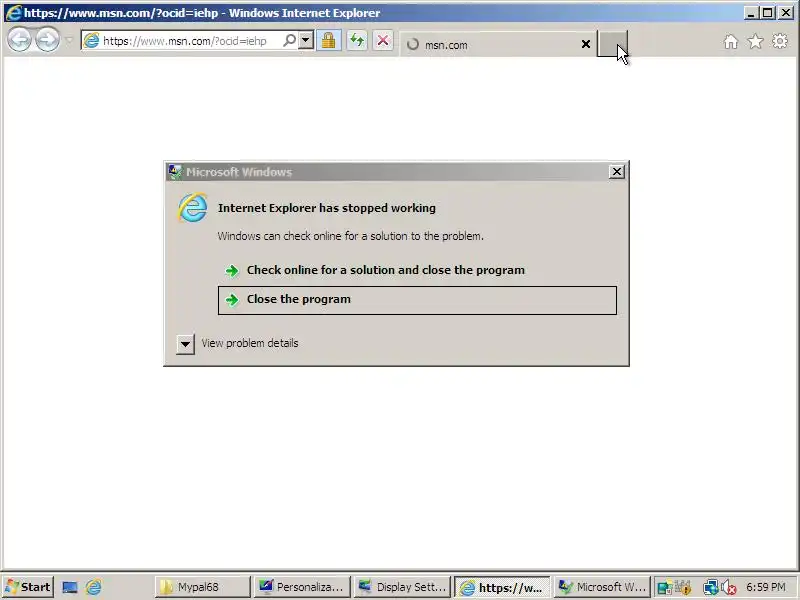
Task: Open Favorites star icon
Action: pyautogui.click(x=755, y=41)
